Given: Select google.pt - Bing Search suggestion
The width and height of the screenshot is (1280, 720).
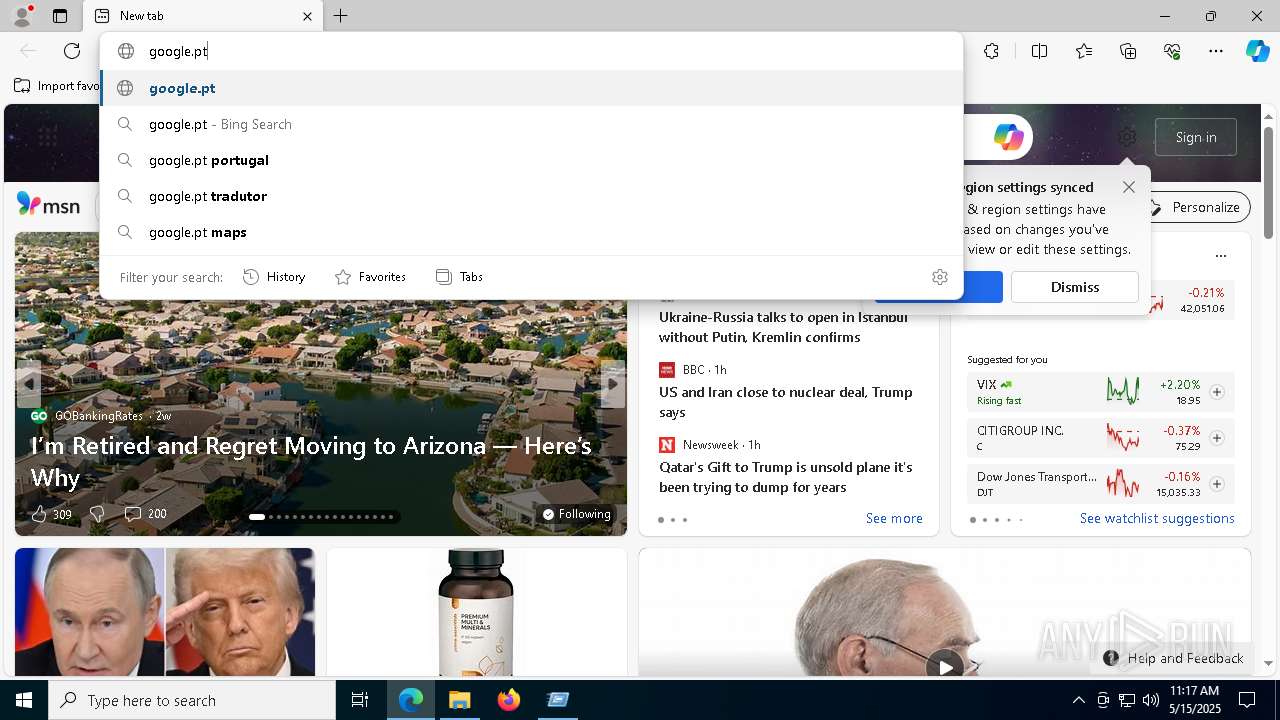Looking at the screenshot, I should [531, 124].
